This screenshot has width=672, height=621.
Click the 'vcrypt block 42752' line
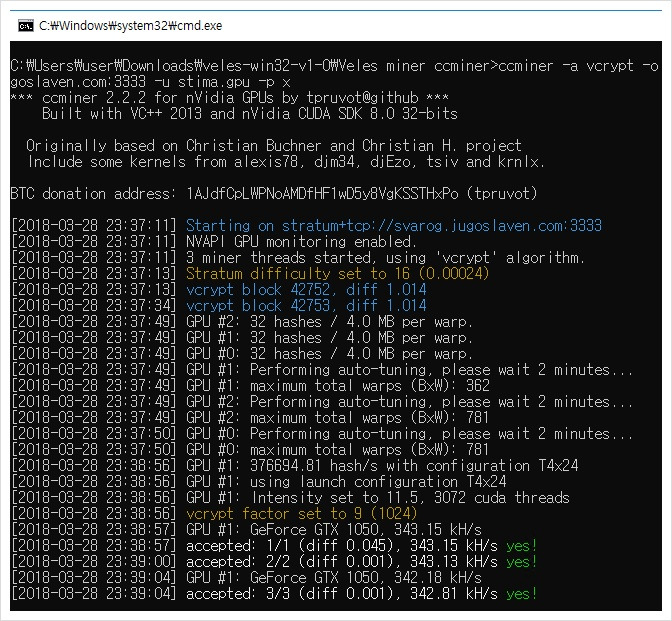tap(219, 290)
